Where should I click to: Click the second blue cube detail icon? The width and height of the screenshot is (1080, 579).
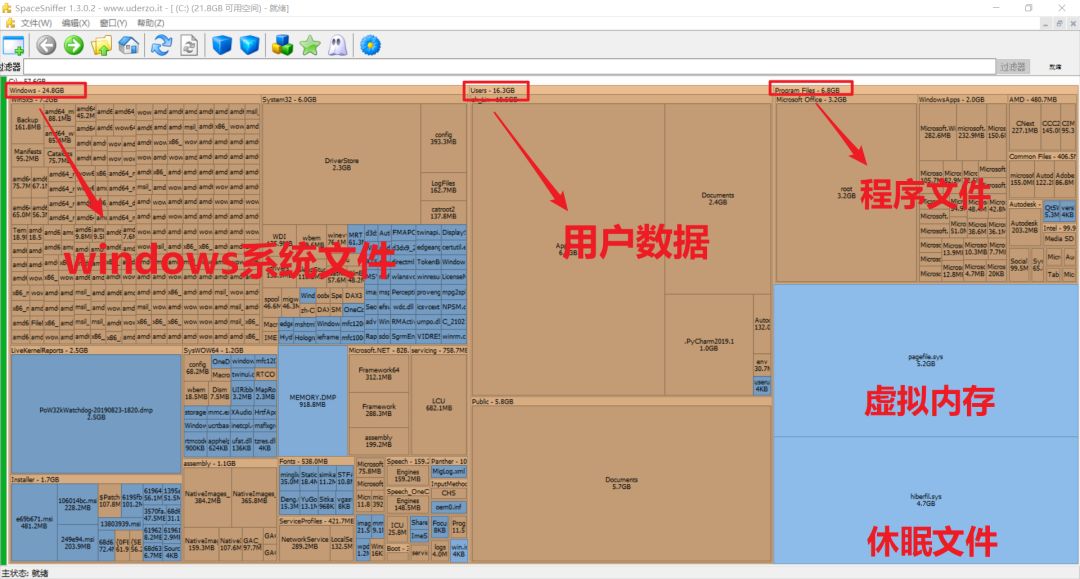tap(249, 45)
